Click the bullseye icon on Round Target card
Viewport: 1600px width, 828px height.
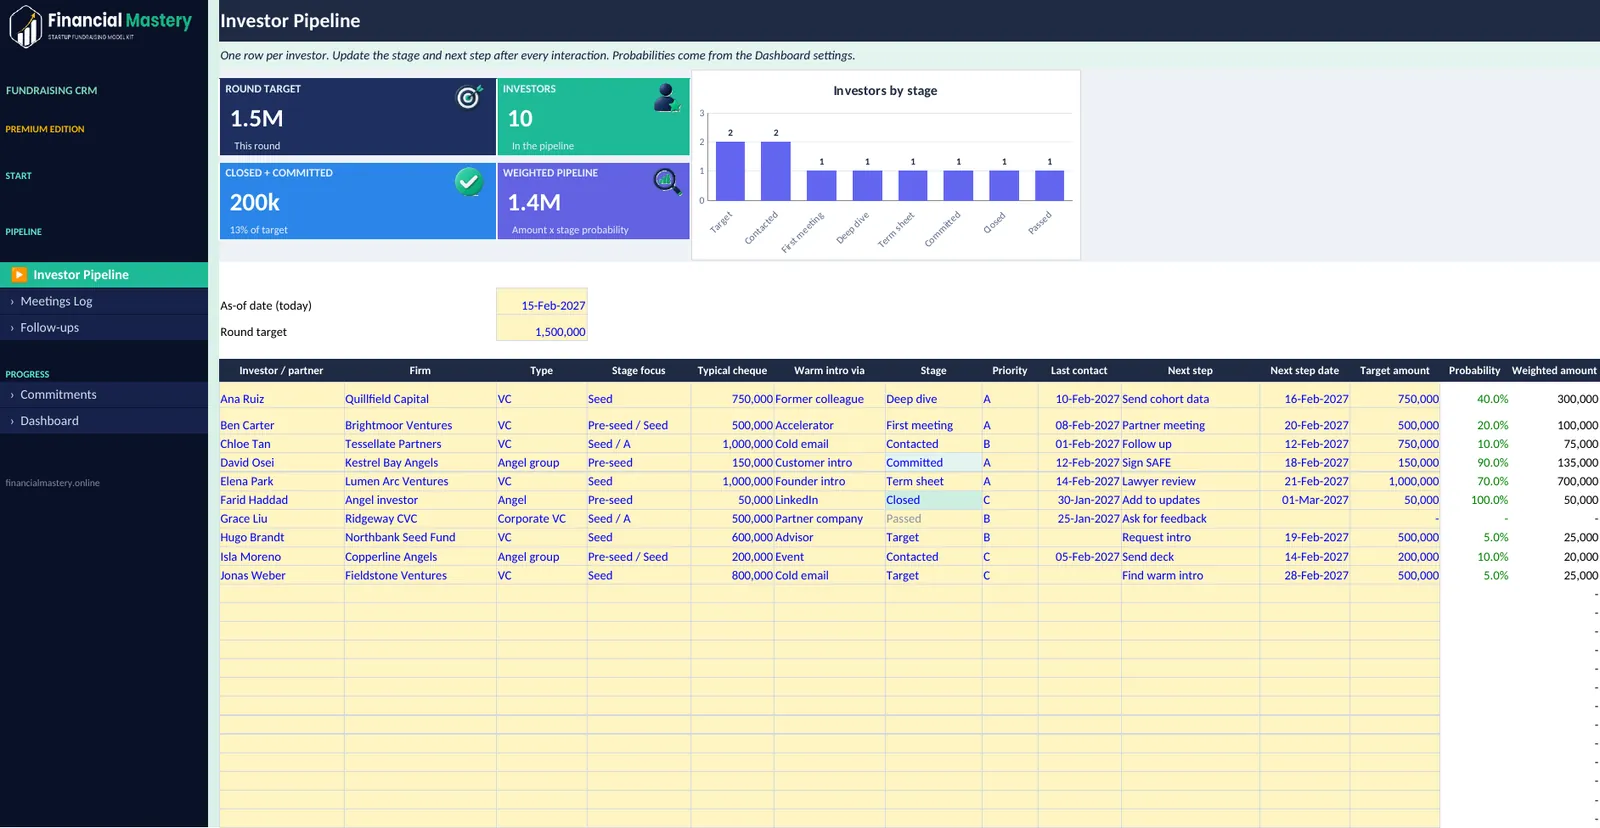tap(468, 97)
